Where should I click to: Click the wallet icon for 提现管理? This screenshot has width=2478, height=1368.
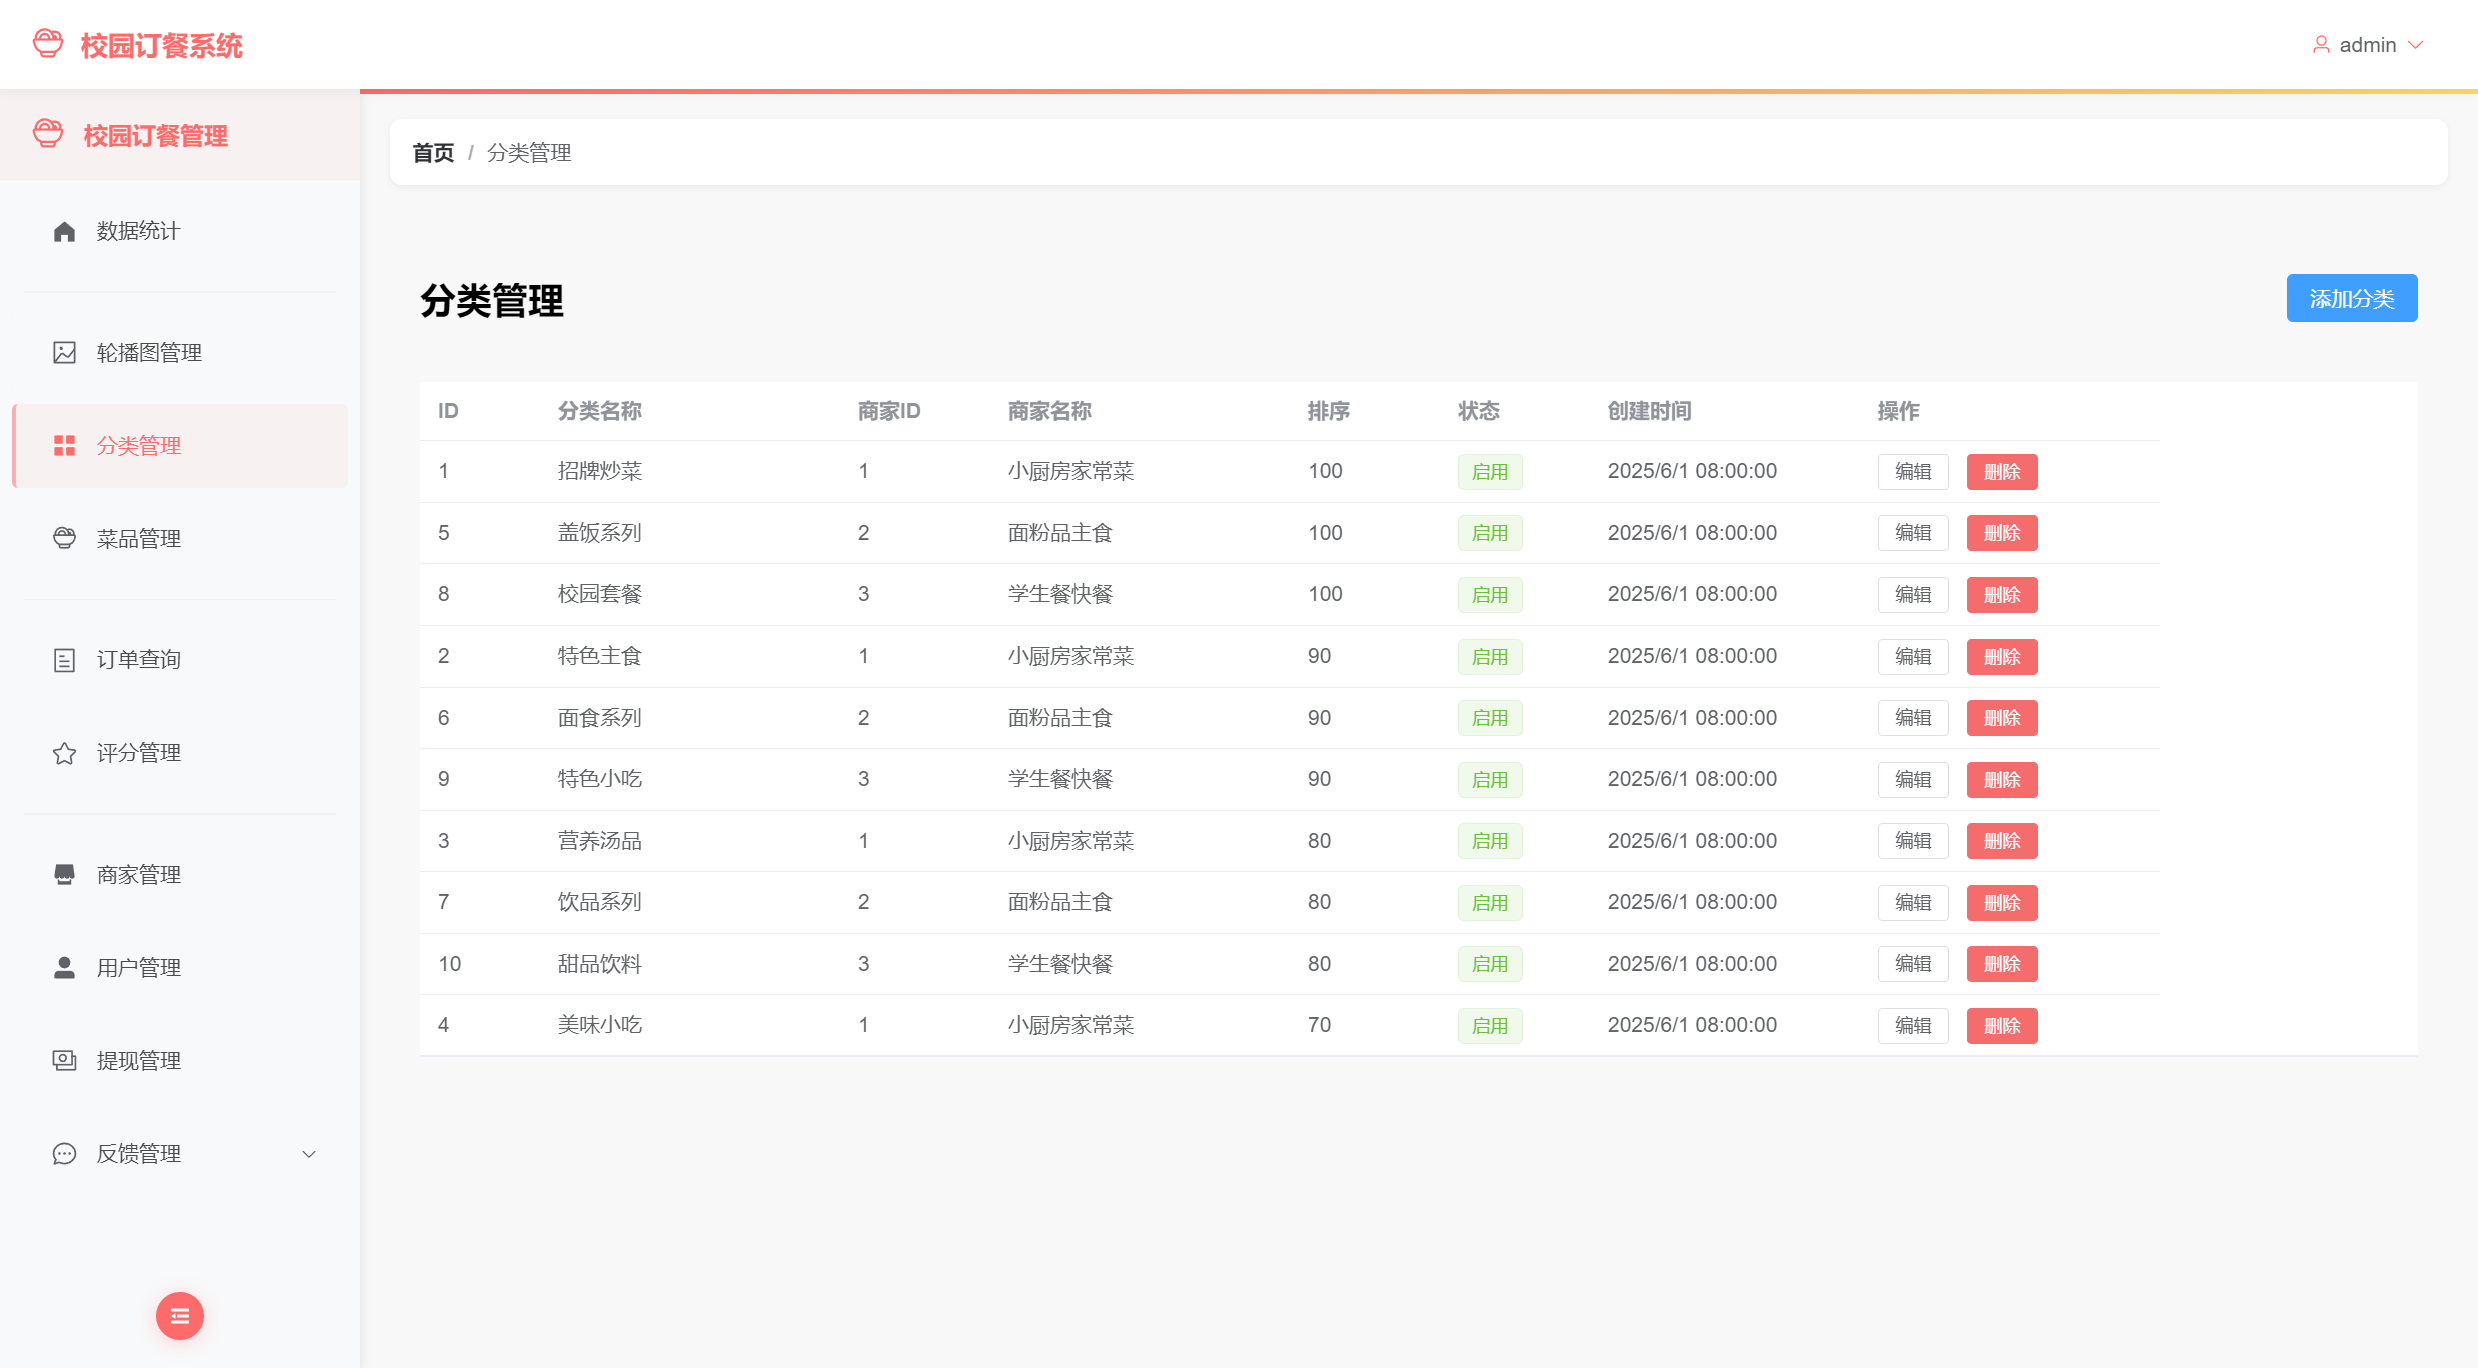tap(64, 1061)
